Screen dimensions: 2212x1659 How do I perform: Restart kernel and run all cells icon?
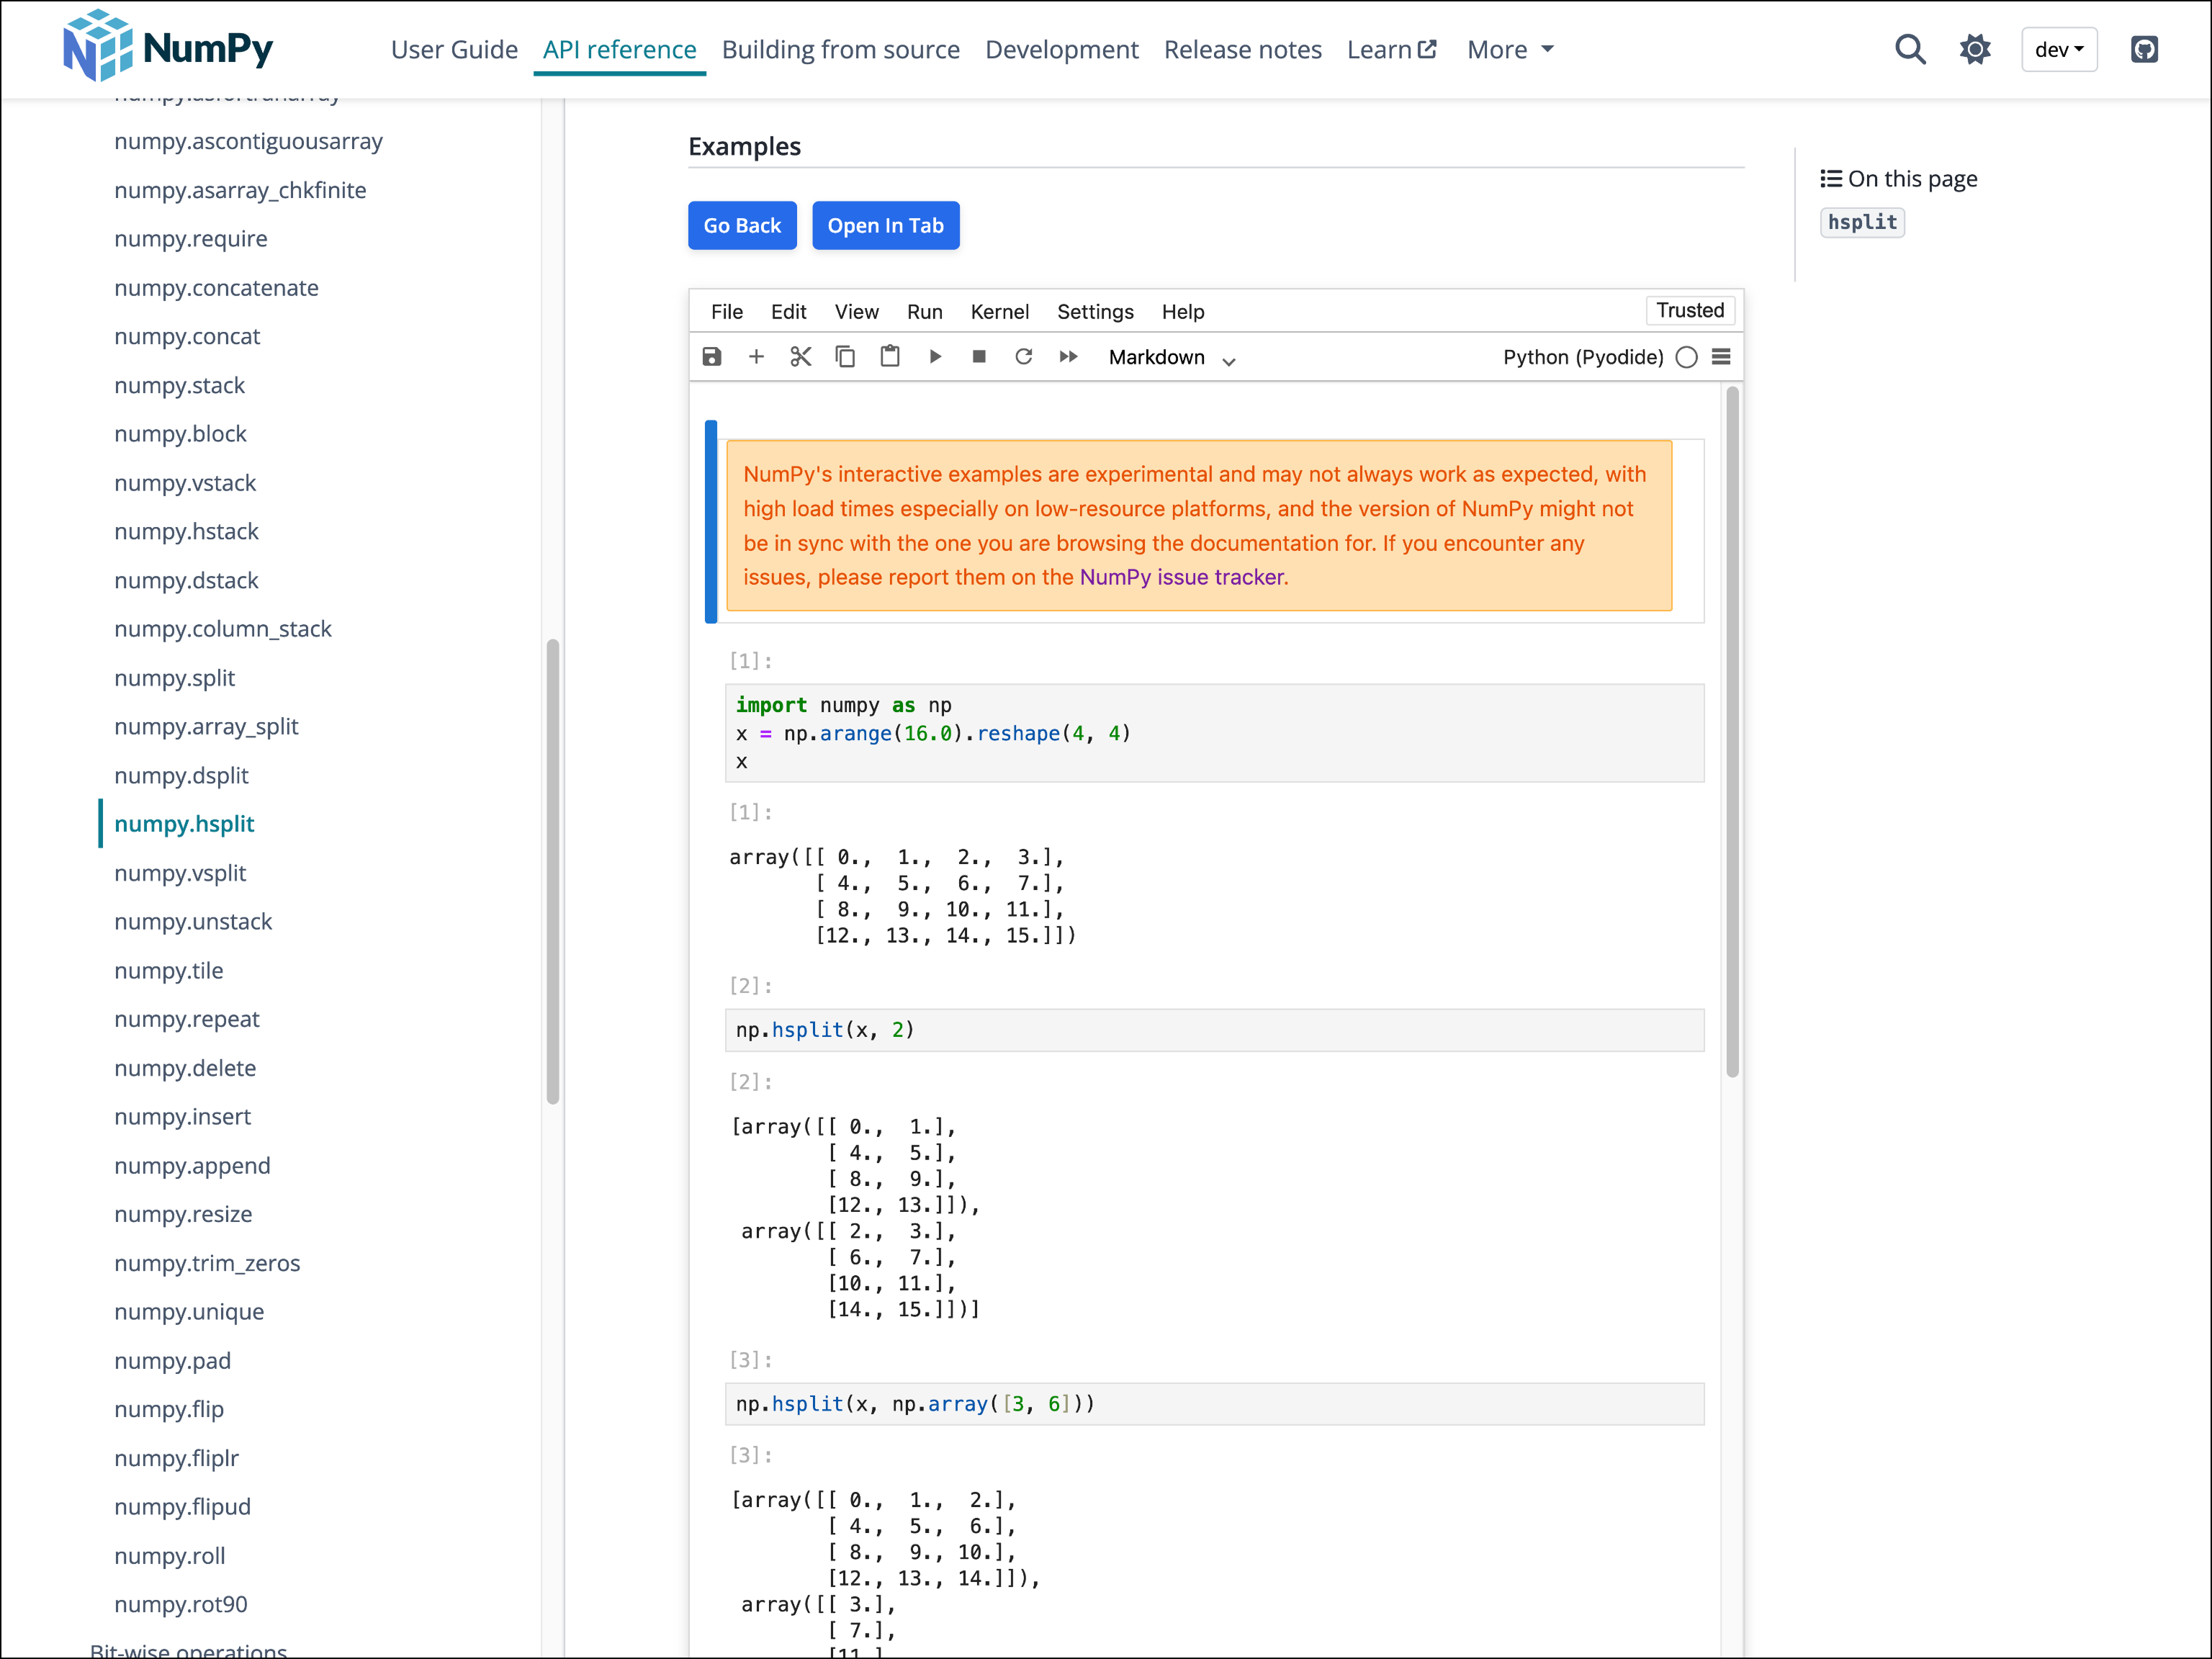pos(1068,357)
